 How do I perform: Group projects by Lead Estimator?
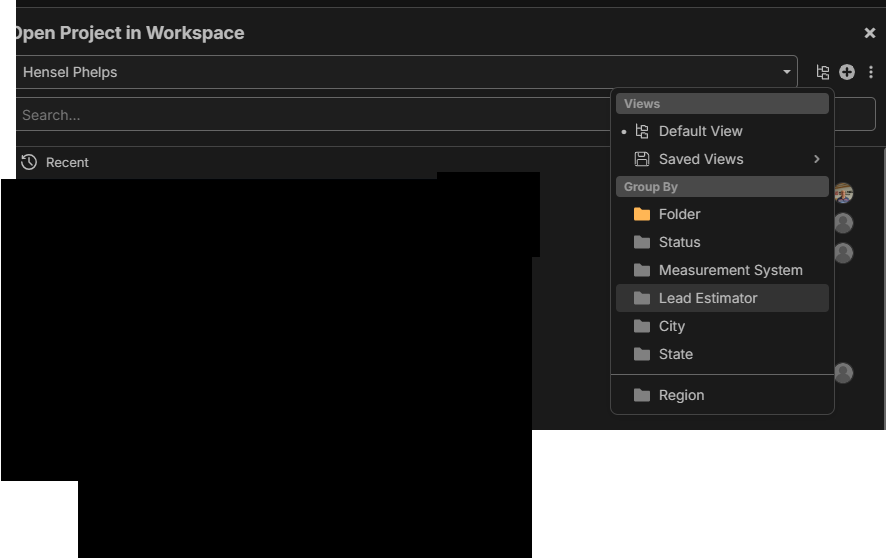(708, 298)
